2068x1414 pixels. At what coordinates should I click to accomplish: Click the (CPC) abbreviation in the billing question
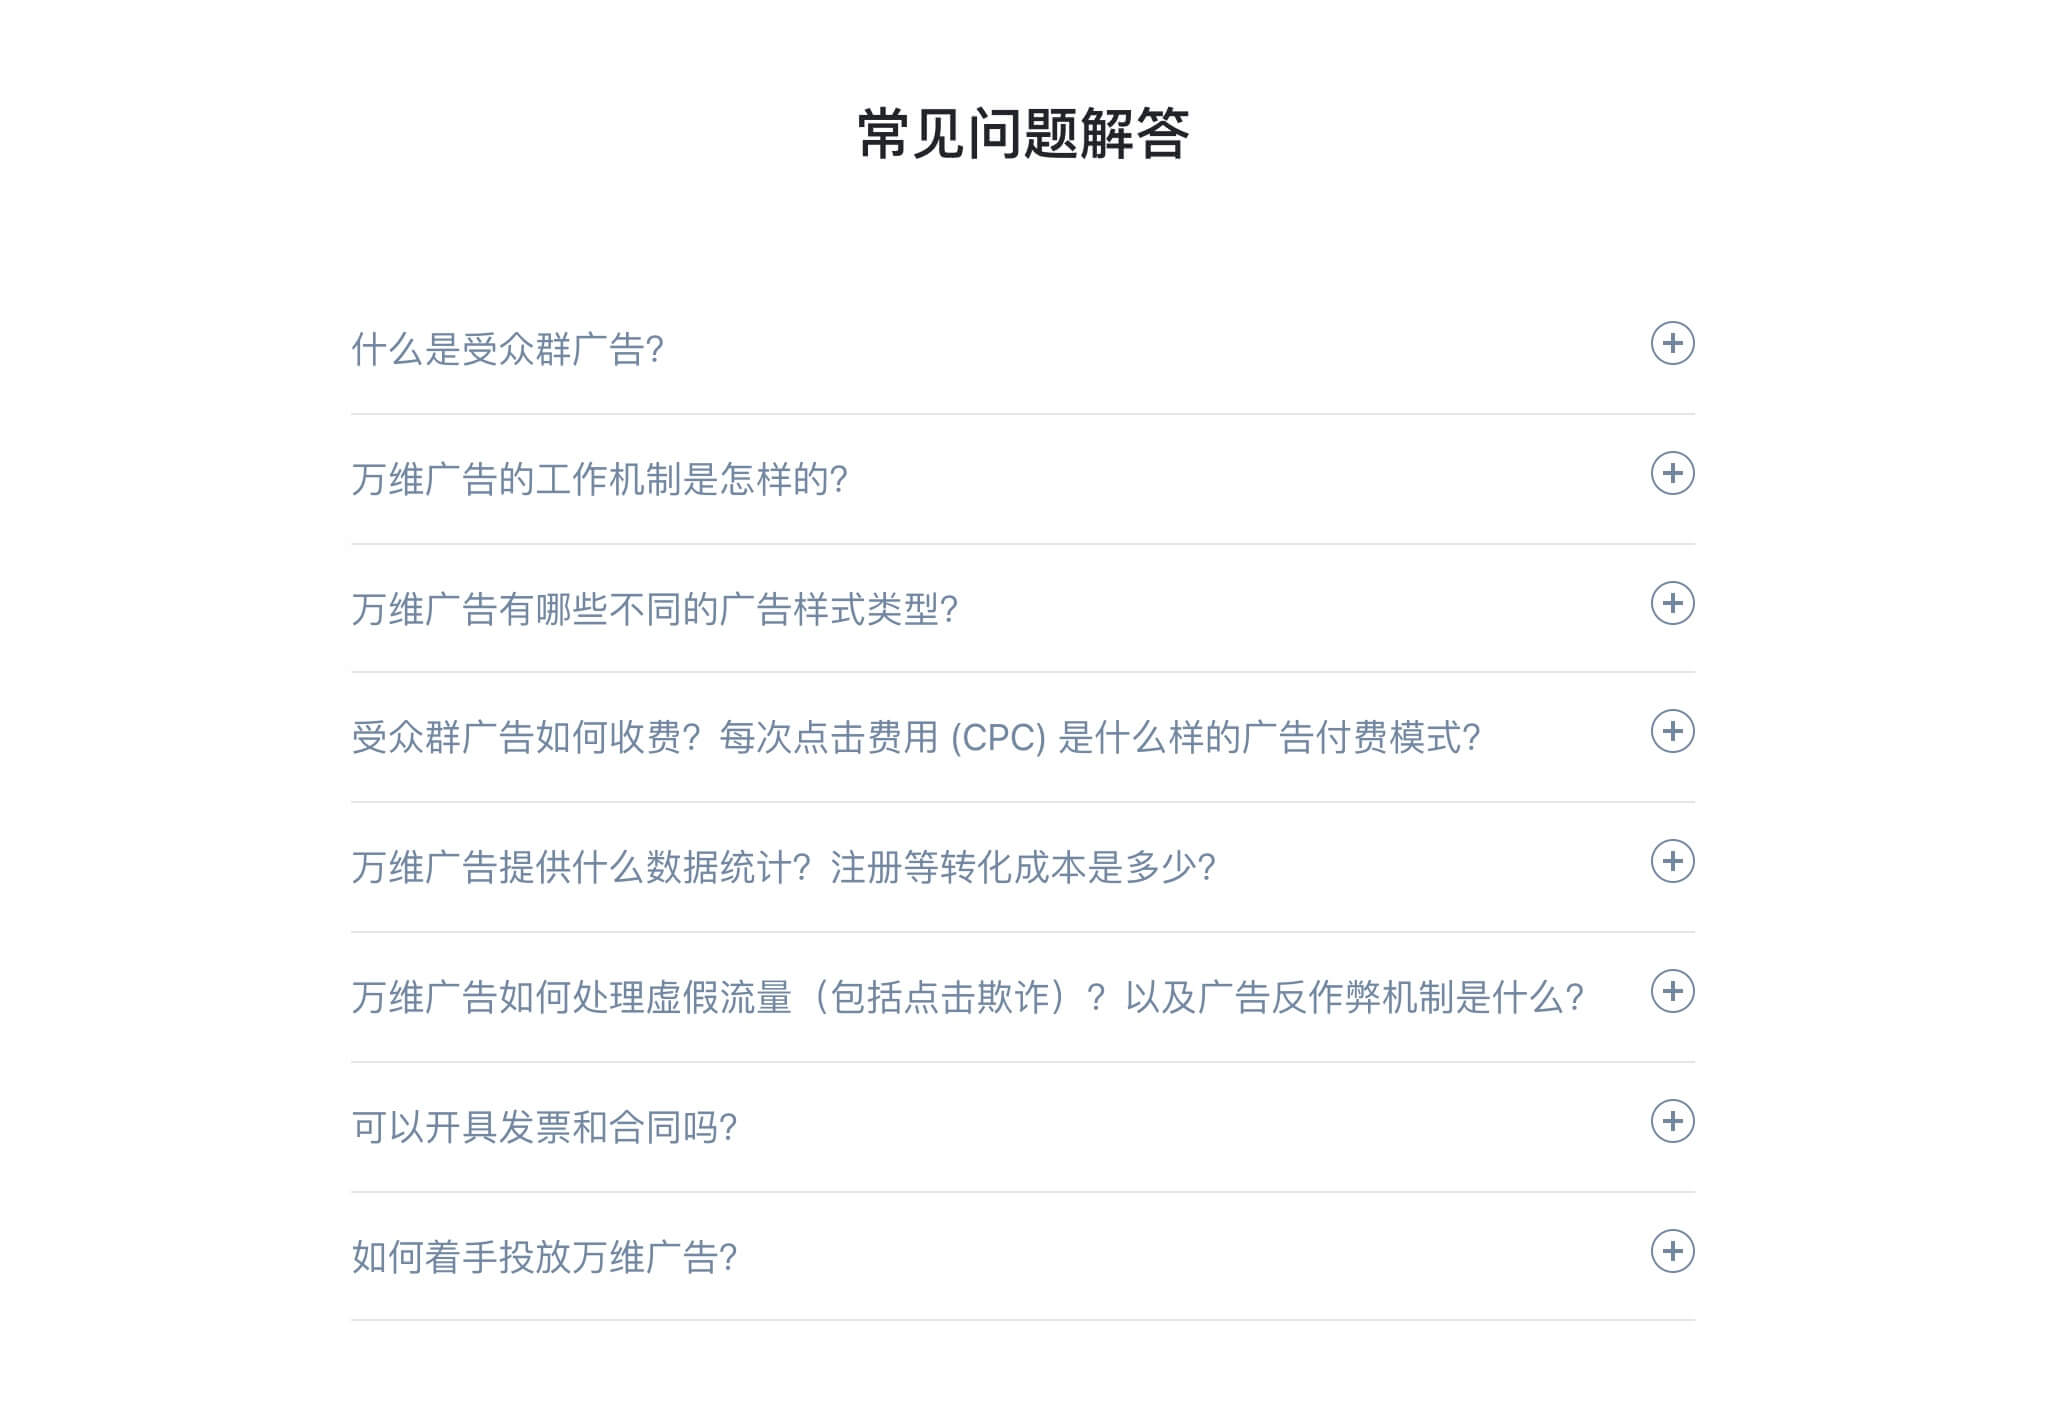[x=997, y=738]
